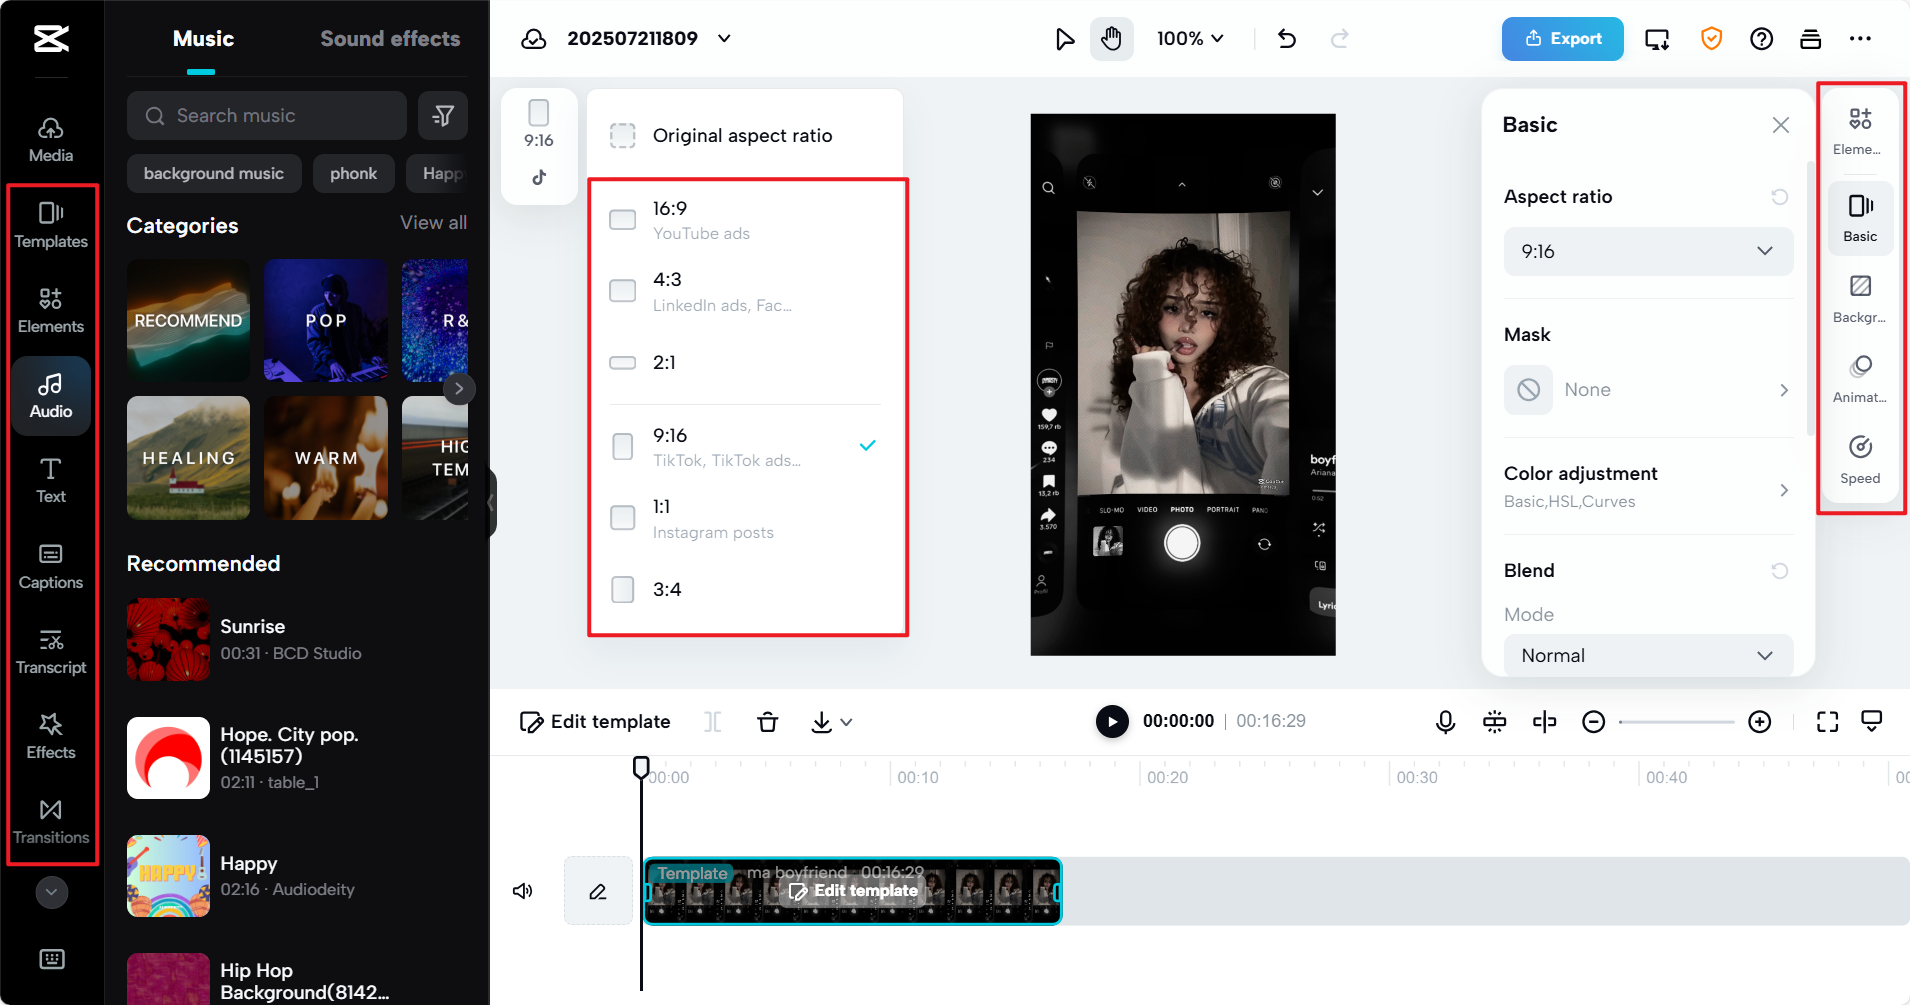Open the Speed settings in right panel
This screenshot has width=1910, height=1005.
pyautogui.click(x=1860, y=458)
